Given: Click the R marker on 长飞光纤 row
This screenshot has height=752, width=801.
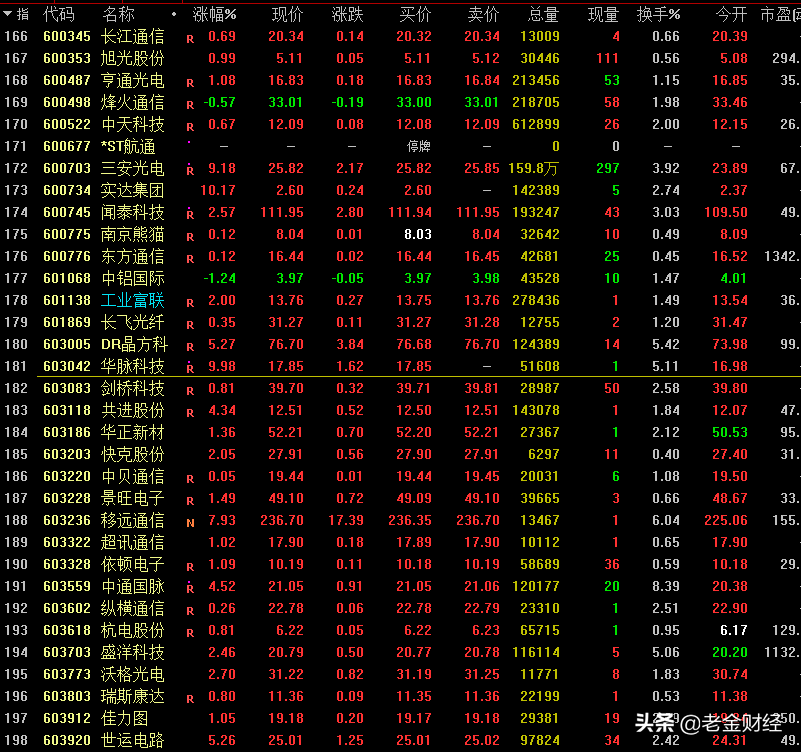Looking at the screenshot, I should coord(190,325).
